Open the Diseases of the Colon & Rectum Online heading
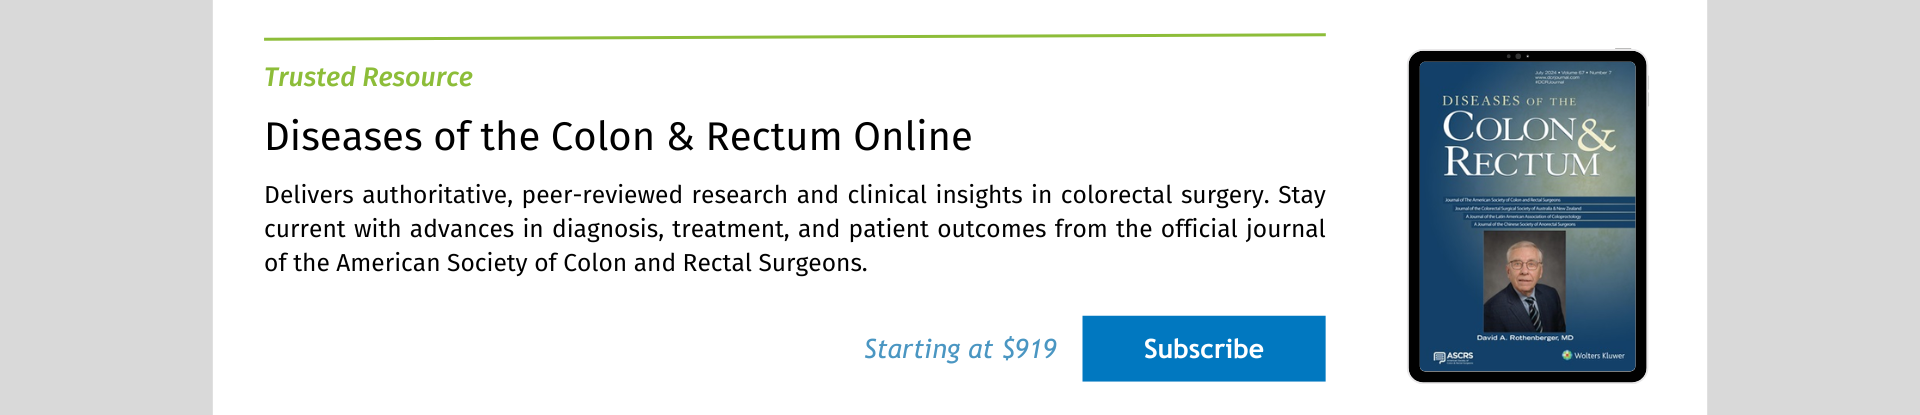 [618, 137]
